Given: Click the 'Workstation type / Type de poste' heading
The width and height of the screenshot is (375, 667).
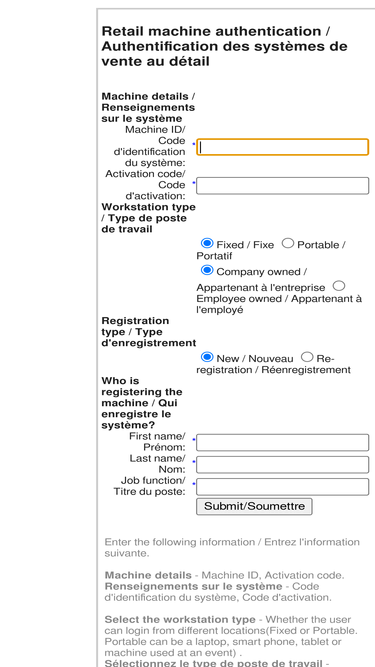Looking at the screenshot, I should click(x=148, y=218).
